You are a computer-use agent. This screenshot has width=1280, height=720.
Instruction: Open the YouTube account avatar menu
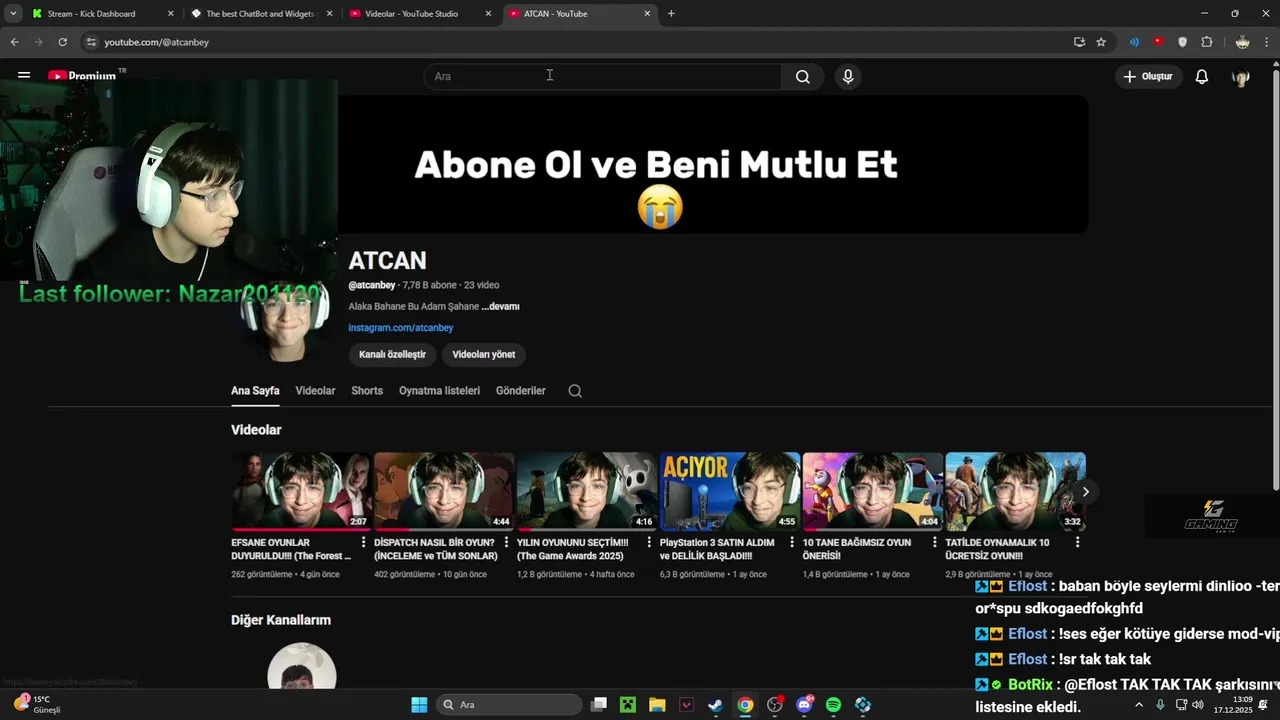click(1241, 77)
